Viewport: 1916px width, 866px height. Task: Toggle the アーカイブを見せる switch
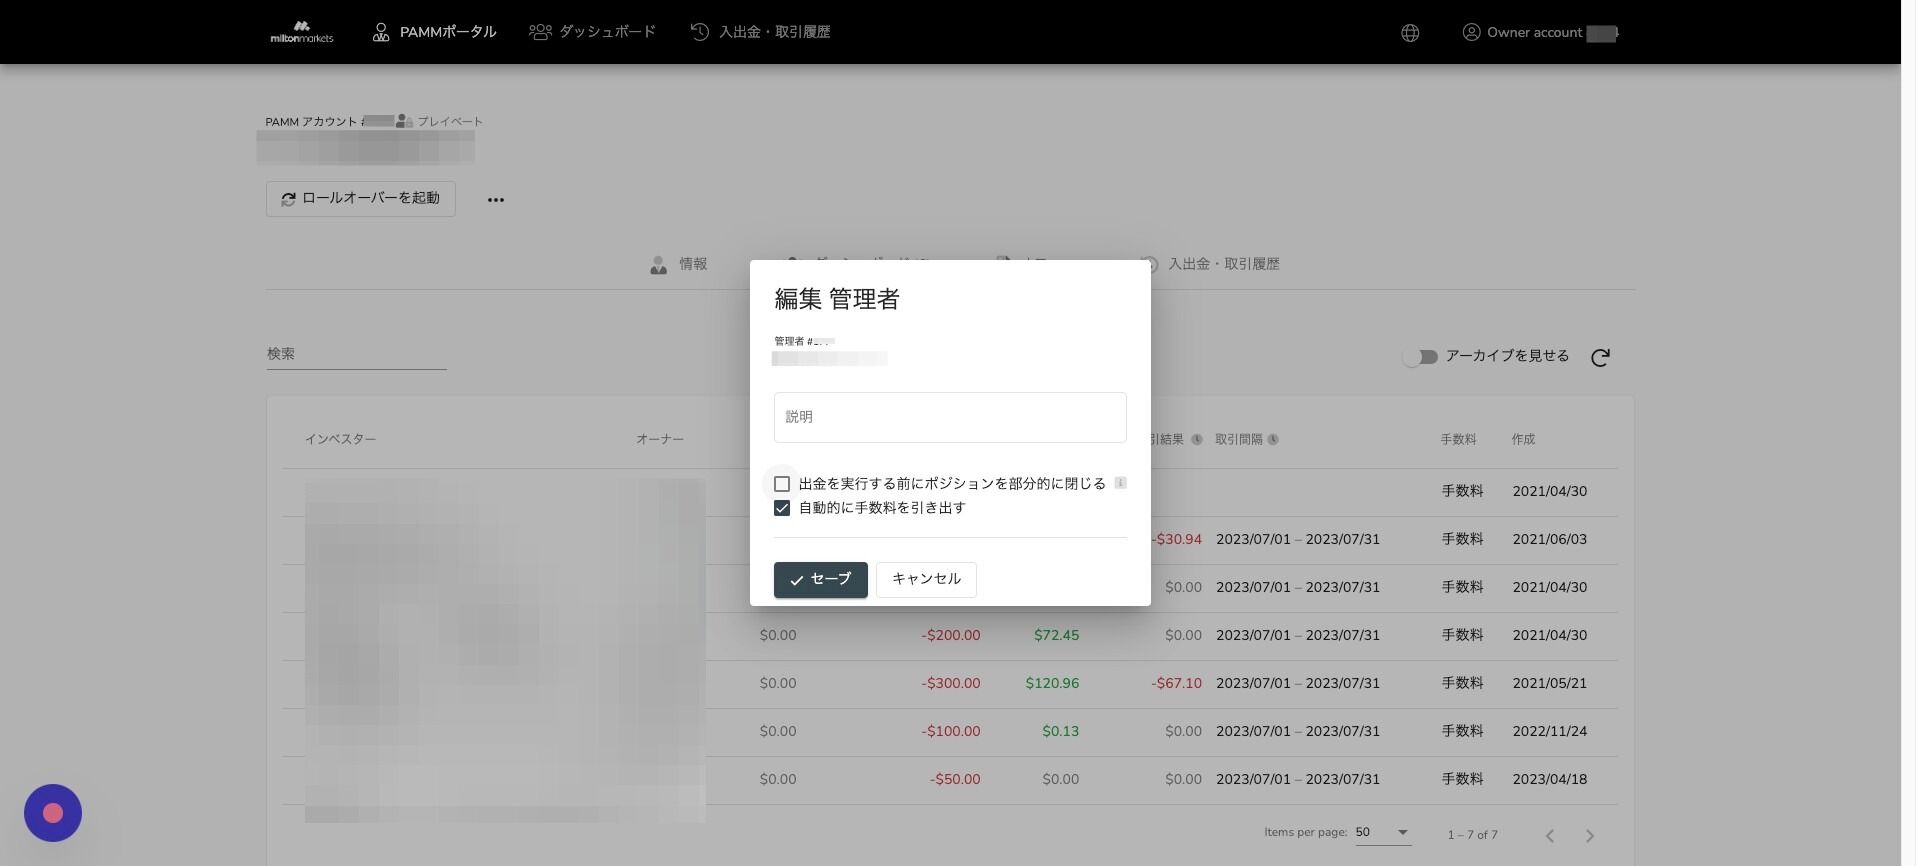1420,357
